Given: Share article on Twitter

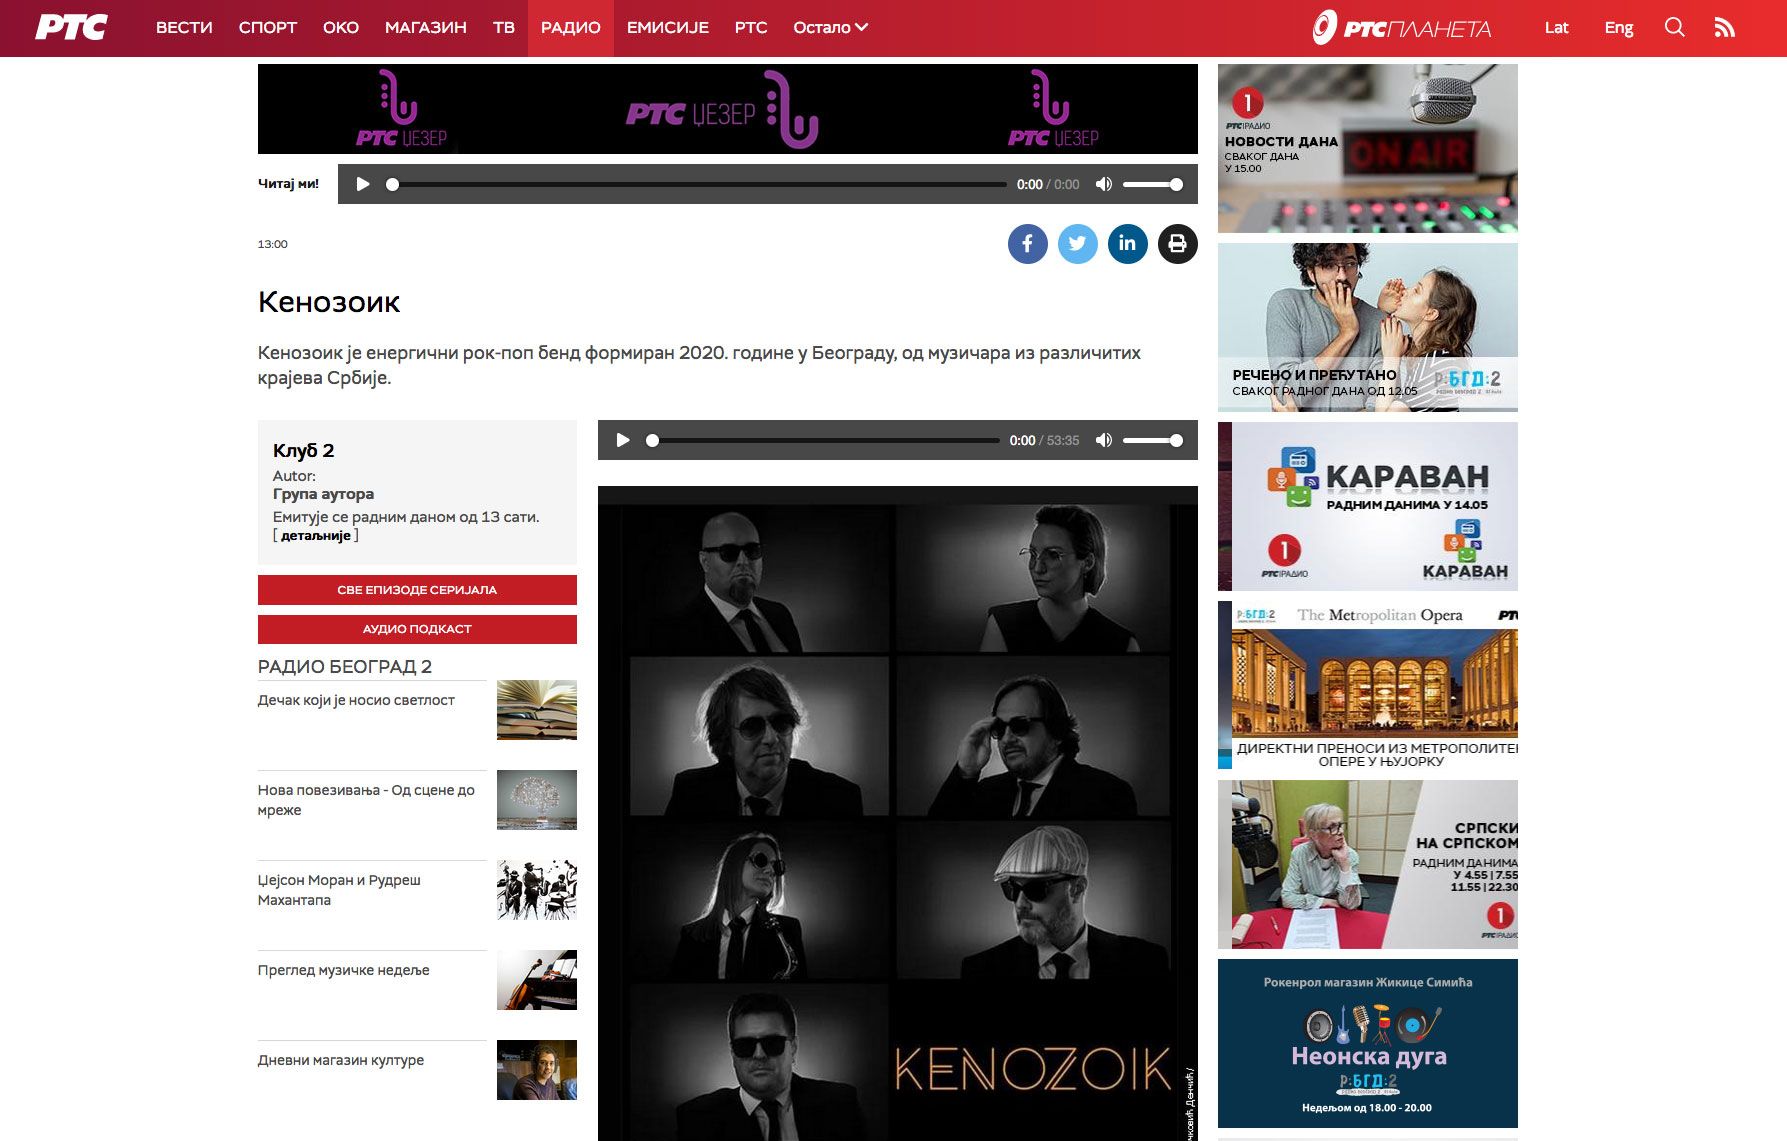Looking at the screenshot, I should point(1077,244).
